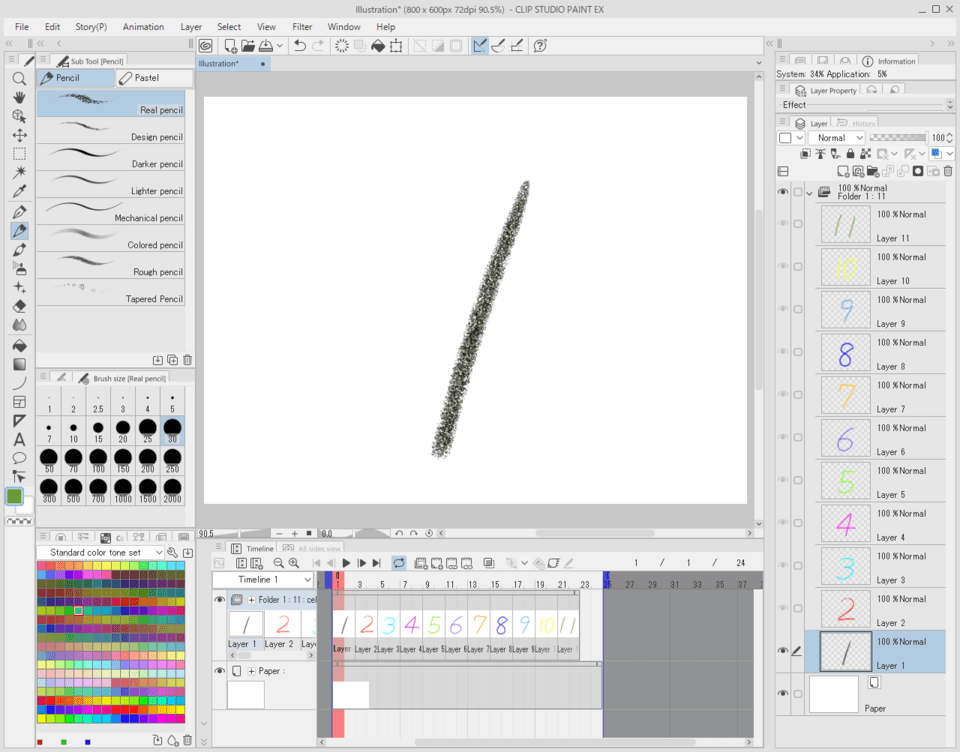This screenshot has width=960, height=752.
Task: Select the Fill bucket tool
Action: tap(19, 345)
